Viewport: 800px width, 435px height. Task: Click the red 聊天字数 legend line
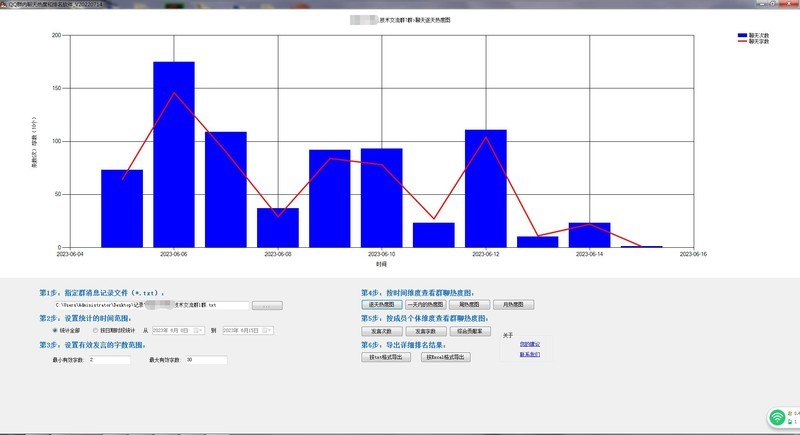click(x=741, y=42)
